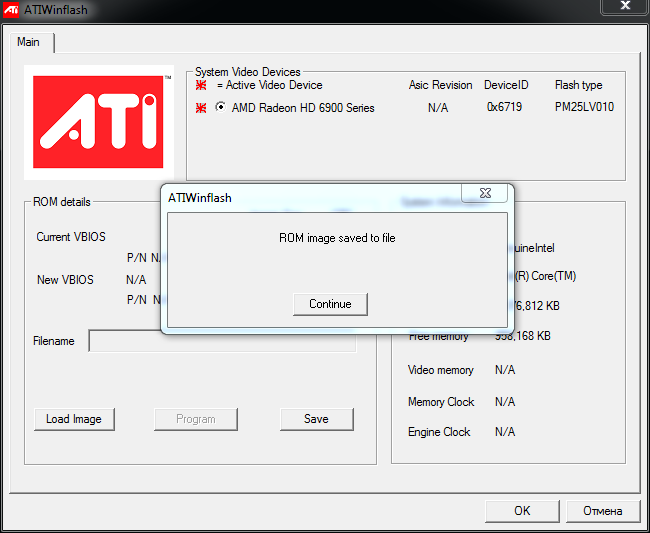
Task: Click the 'Engine Clock' label
Action: pos(439,432)
